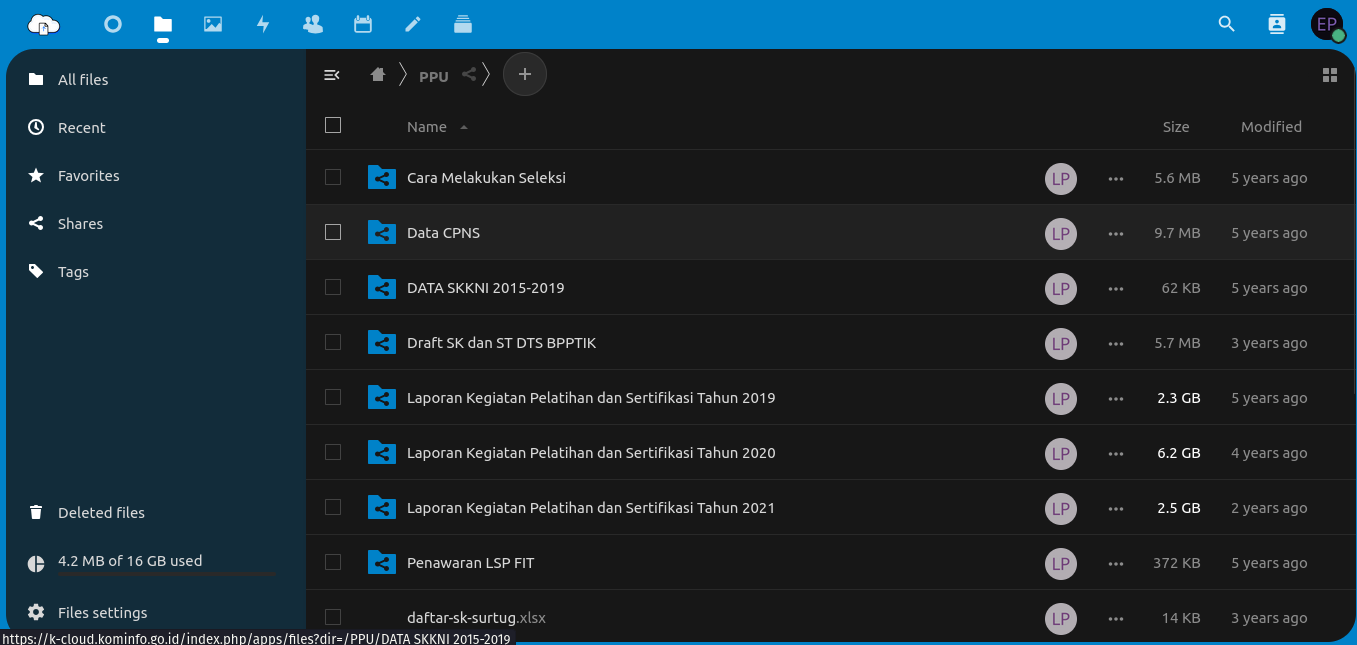This screenshot has height=645, width=1357.
Task: Sort files by Modified column
Action: 1271,127
